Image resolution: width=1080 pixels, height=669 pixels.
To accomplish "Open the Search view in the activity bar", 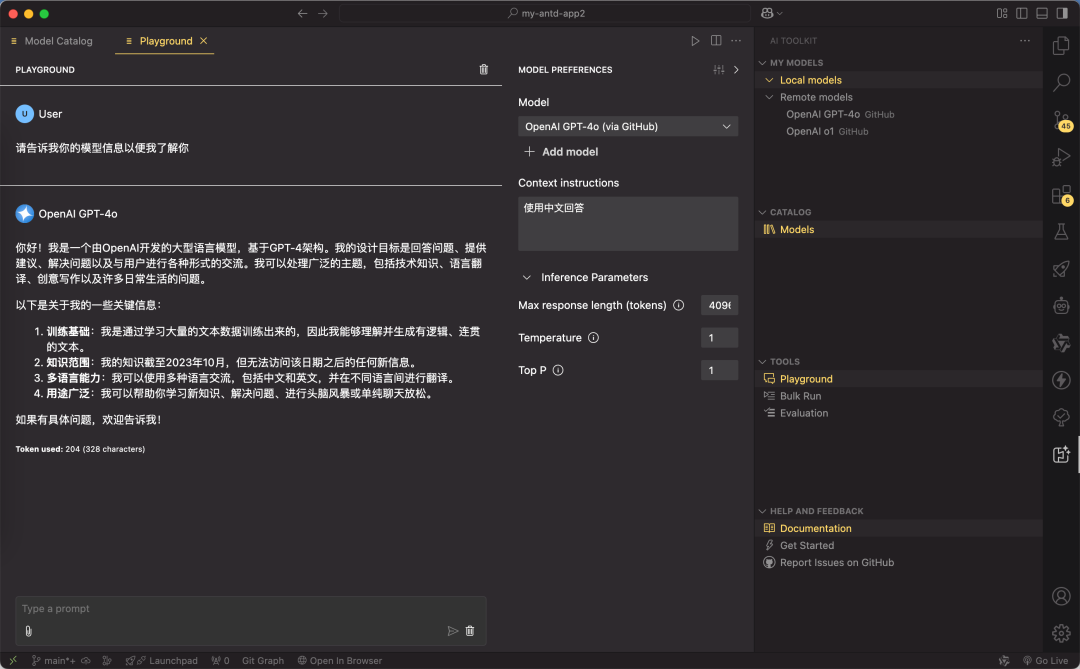I will coord(1060,83).
